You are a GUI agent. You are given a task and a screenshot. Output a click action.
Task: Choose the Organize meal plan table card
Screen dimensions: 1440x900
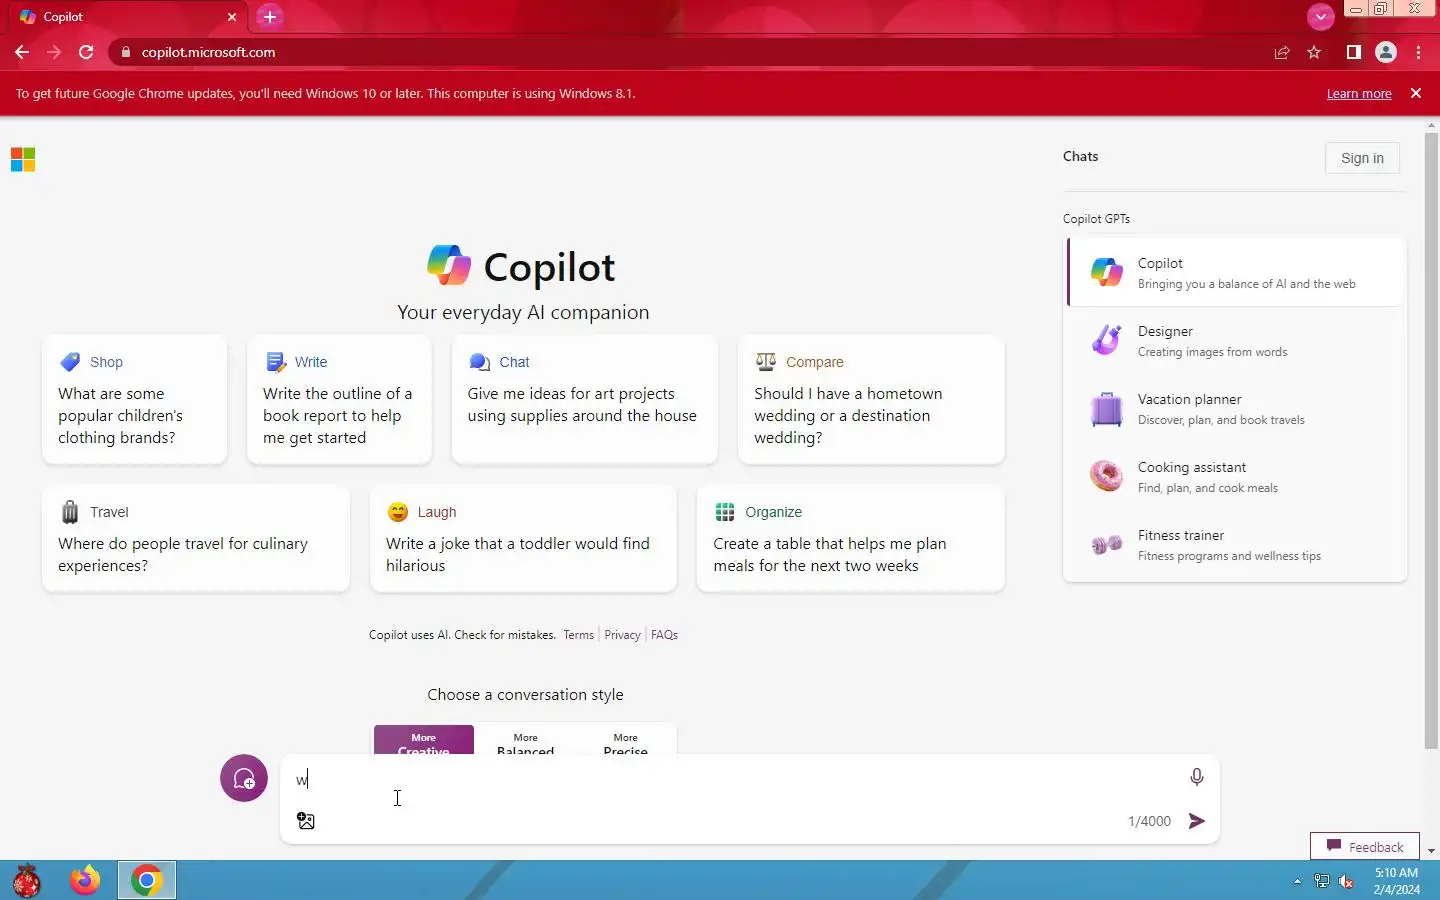(x=851, y=539)
